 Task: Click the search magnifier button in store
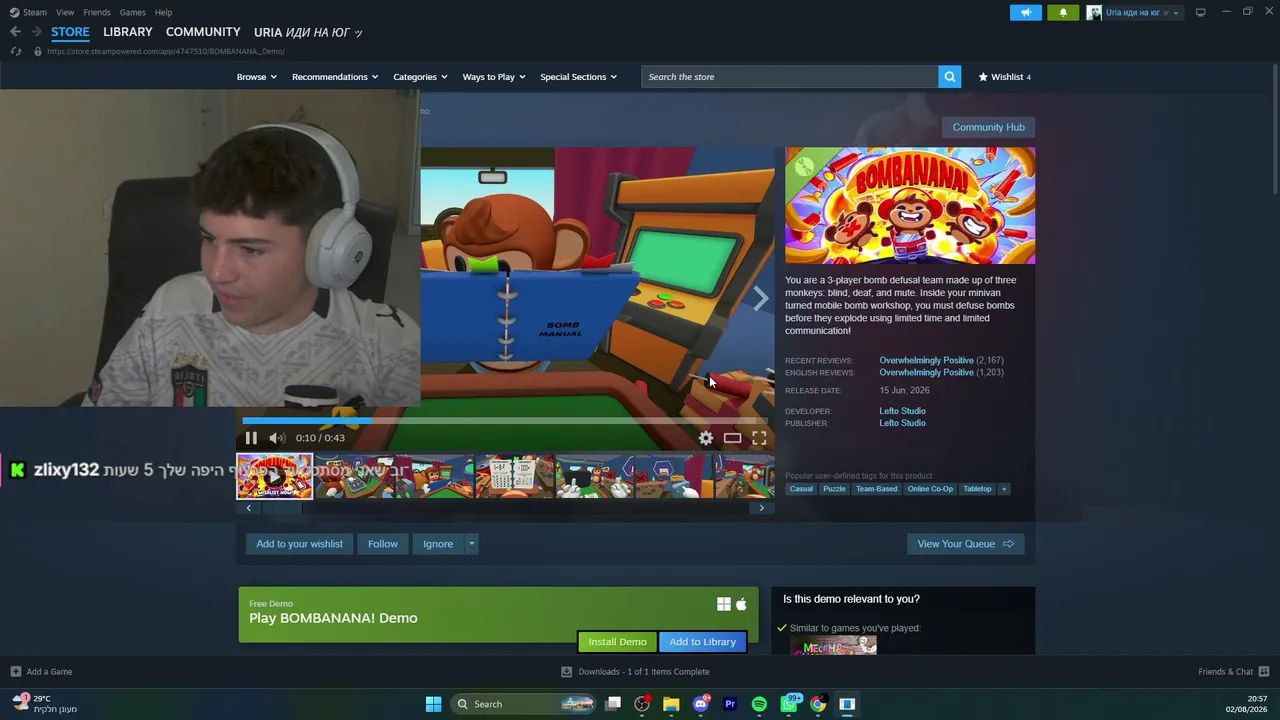[x=949, y=77]
